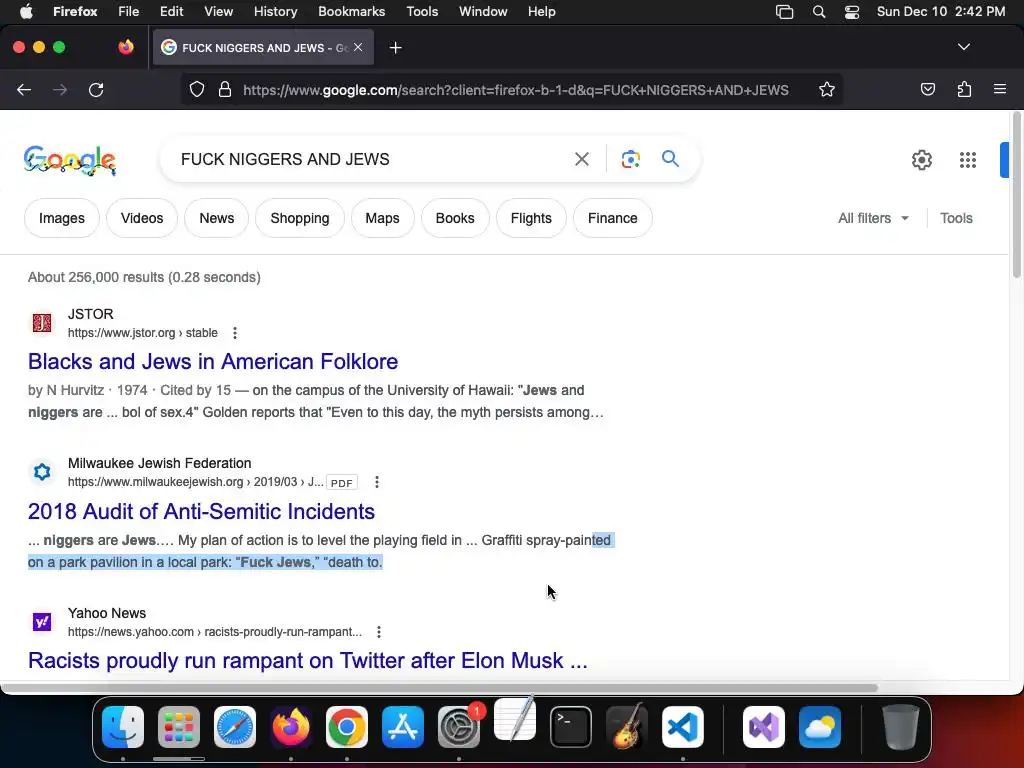The width and height of the screenshot is (1024, 768).
Task: Switch to the Flights filter
Action: [531, 218]
